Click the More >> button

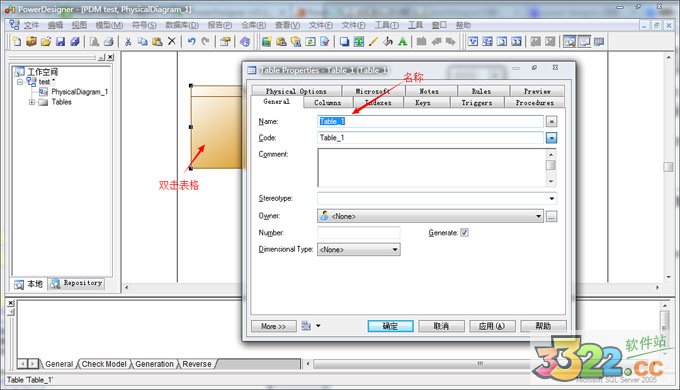[274, 326]
